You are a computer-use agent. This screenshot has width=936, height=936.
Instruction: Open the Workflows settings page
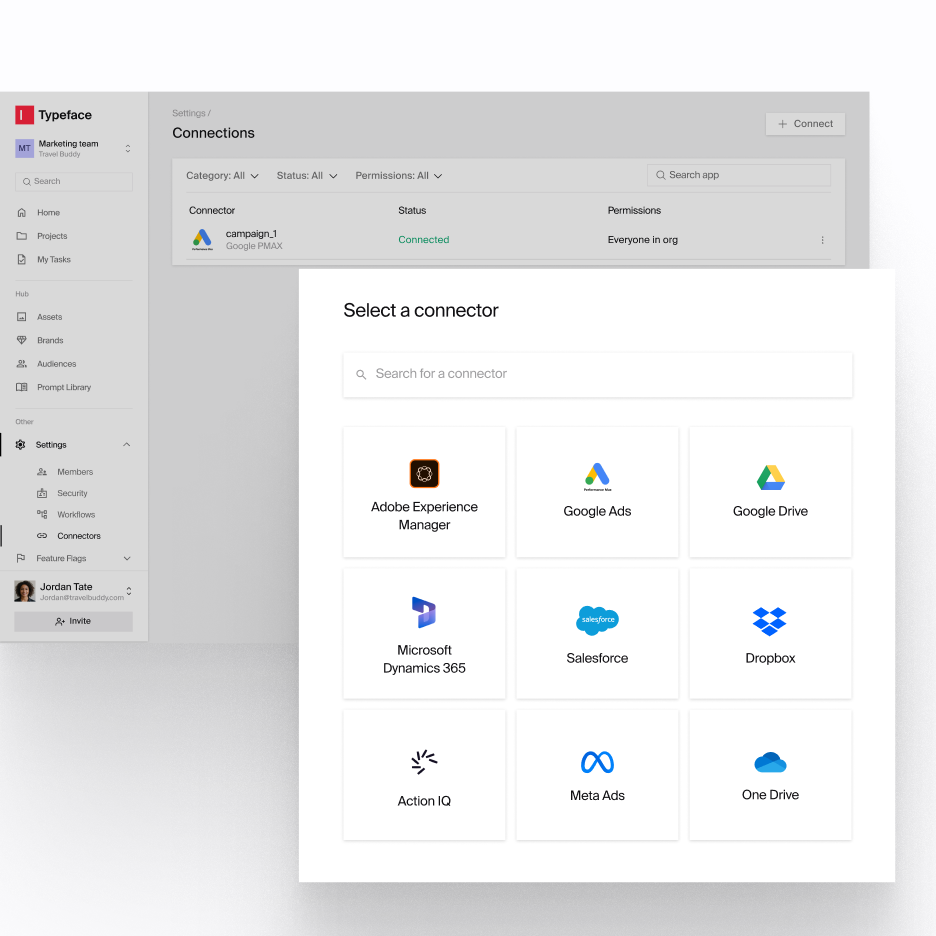point(76,514)
